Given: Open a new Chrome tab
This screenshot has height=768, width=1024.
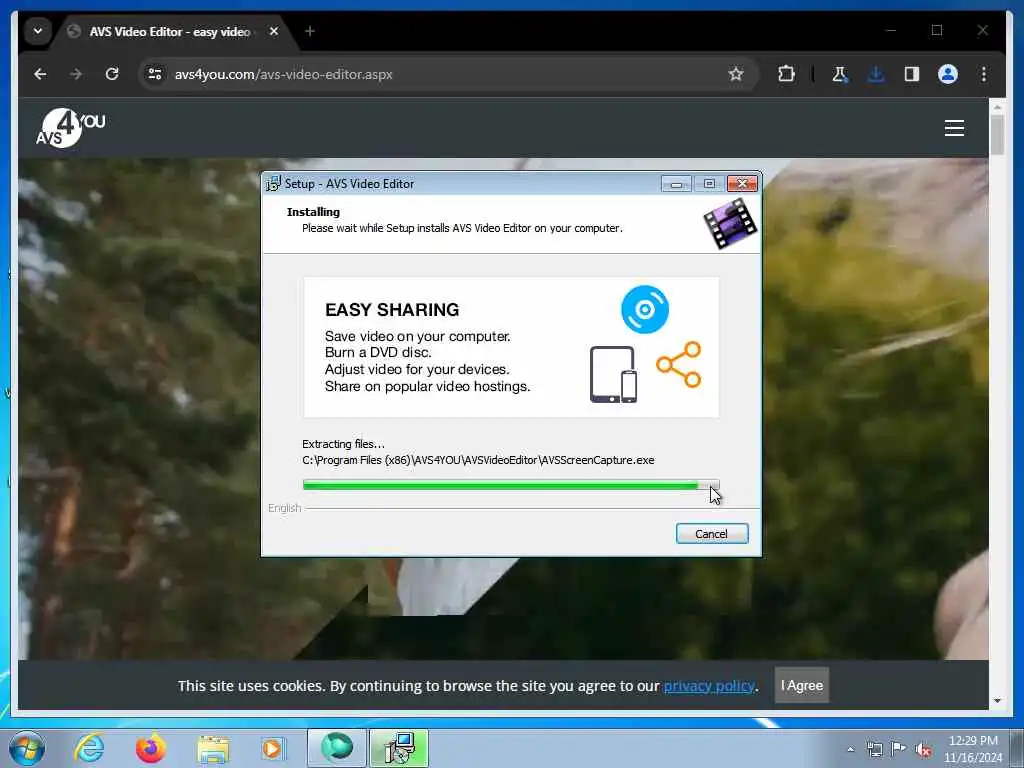Looking at the screenshot, I should pyautogui.click(x=310, y=31).
